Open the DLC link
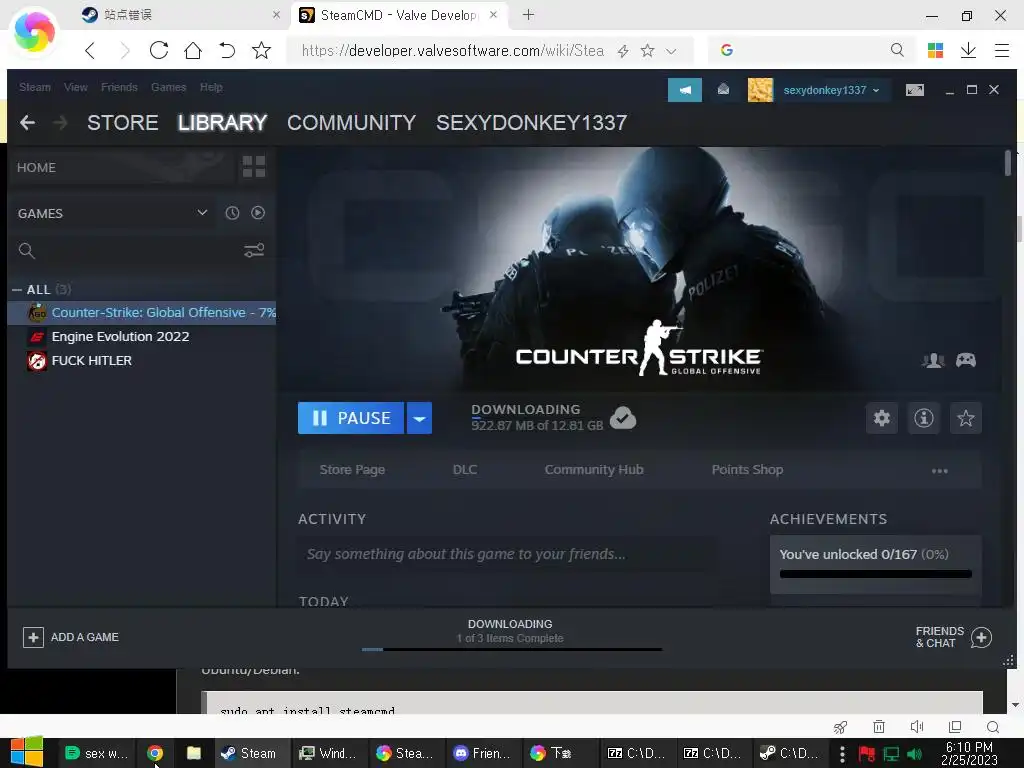 [x=464, y=470]
